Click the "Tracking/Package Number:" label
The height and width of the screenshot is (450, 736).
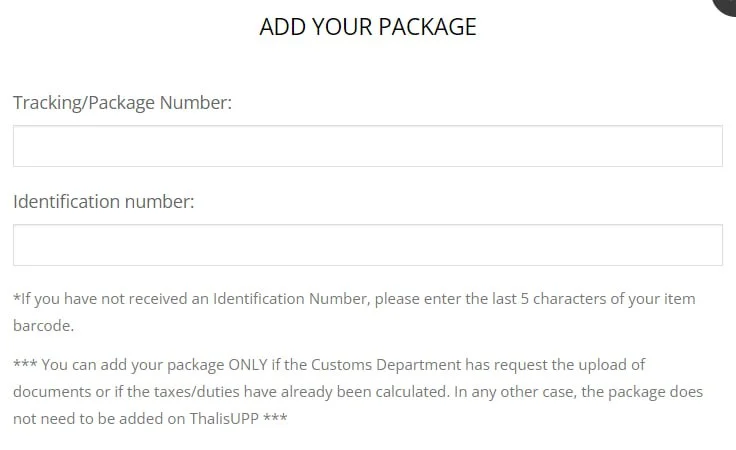coord(122,102)
